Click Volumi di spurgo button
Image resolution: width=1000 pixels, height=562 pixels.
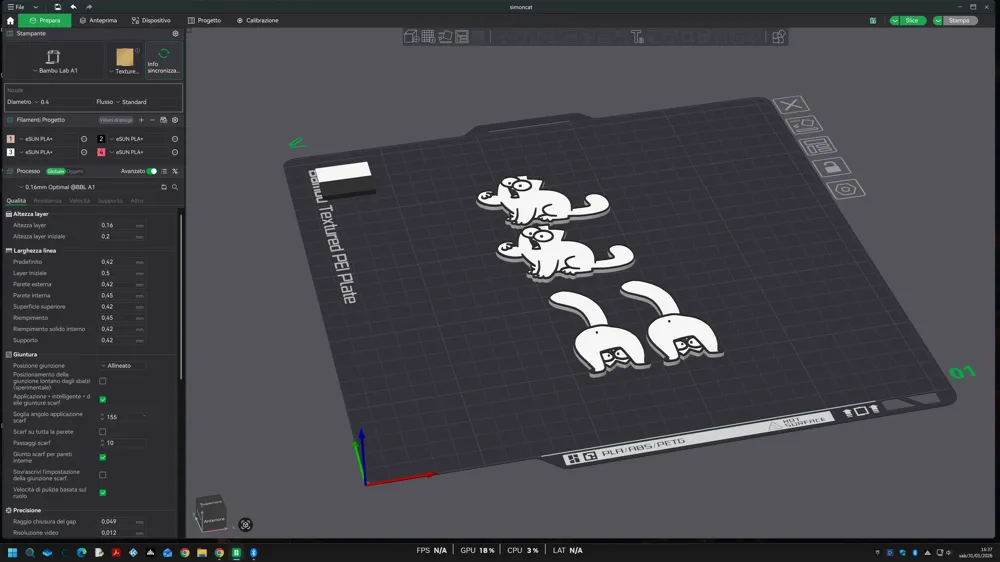[116, 120]
